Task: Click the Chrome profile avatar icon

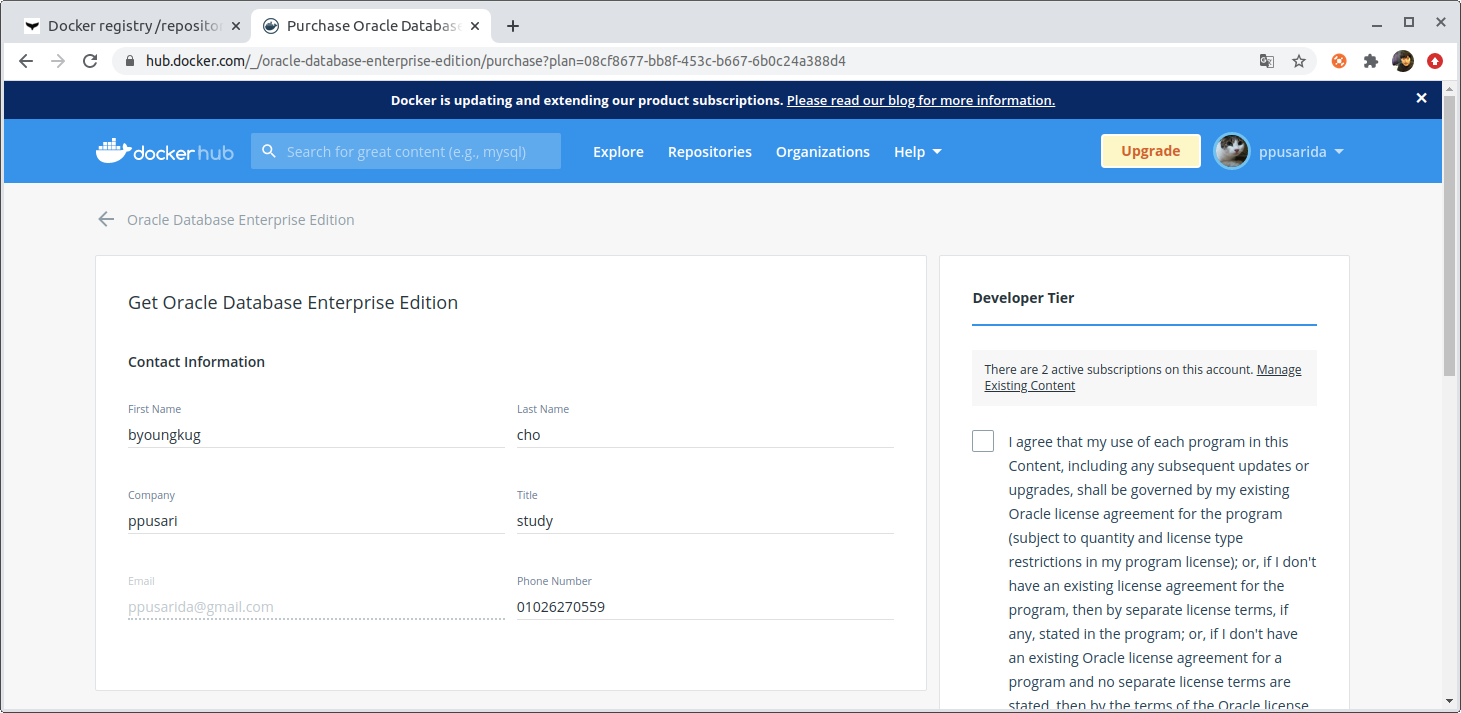Action: click(x=1403, y=61)
